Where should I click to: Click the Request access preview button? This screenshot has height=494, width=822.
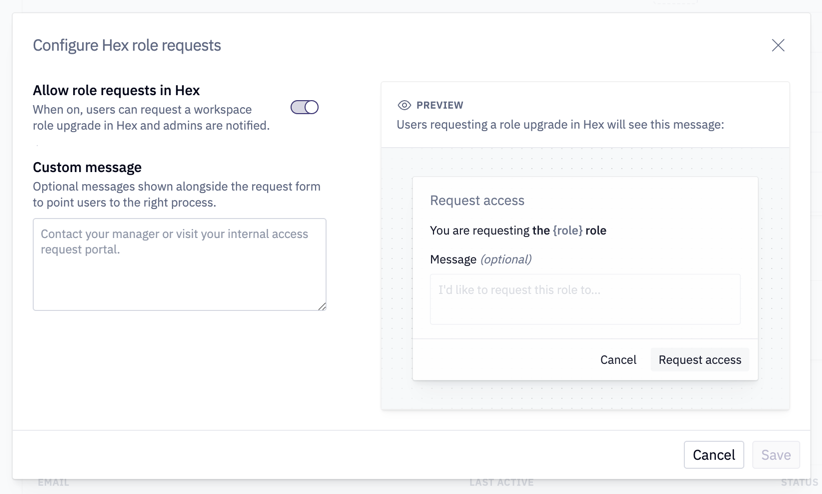point(700,360)
